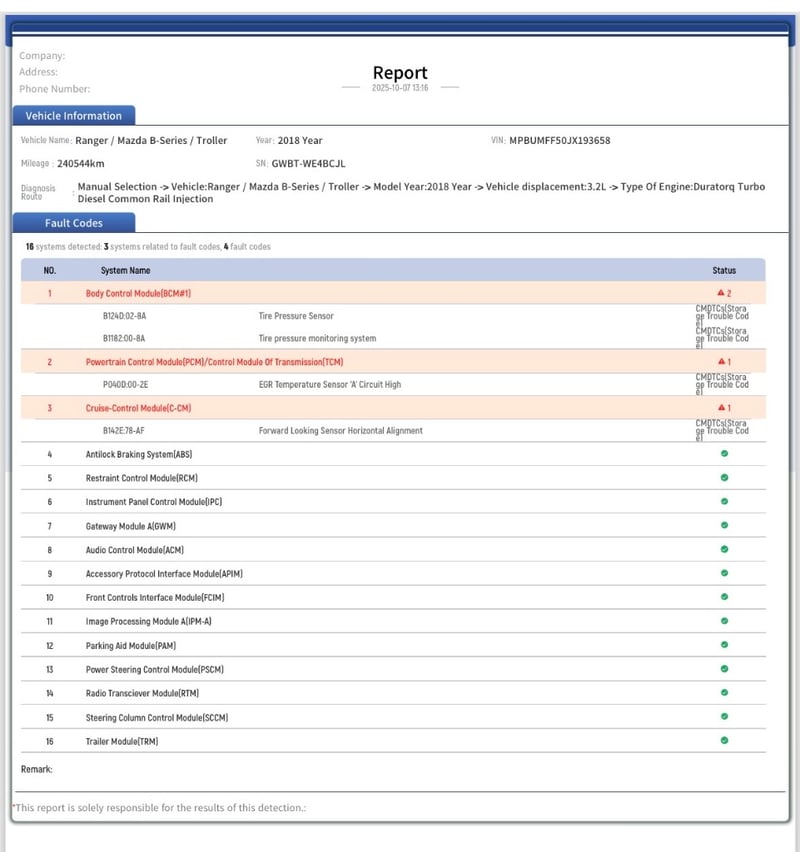Click green status dot for Steering Column Control Module
The height and width of the screenshot is (852, 800).
tap(724, 717)
